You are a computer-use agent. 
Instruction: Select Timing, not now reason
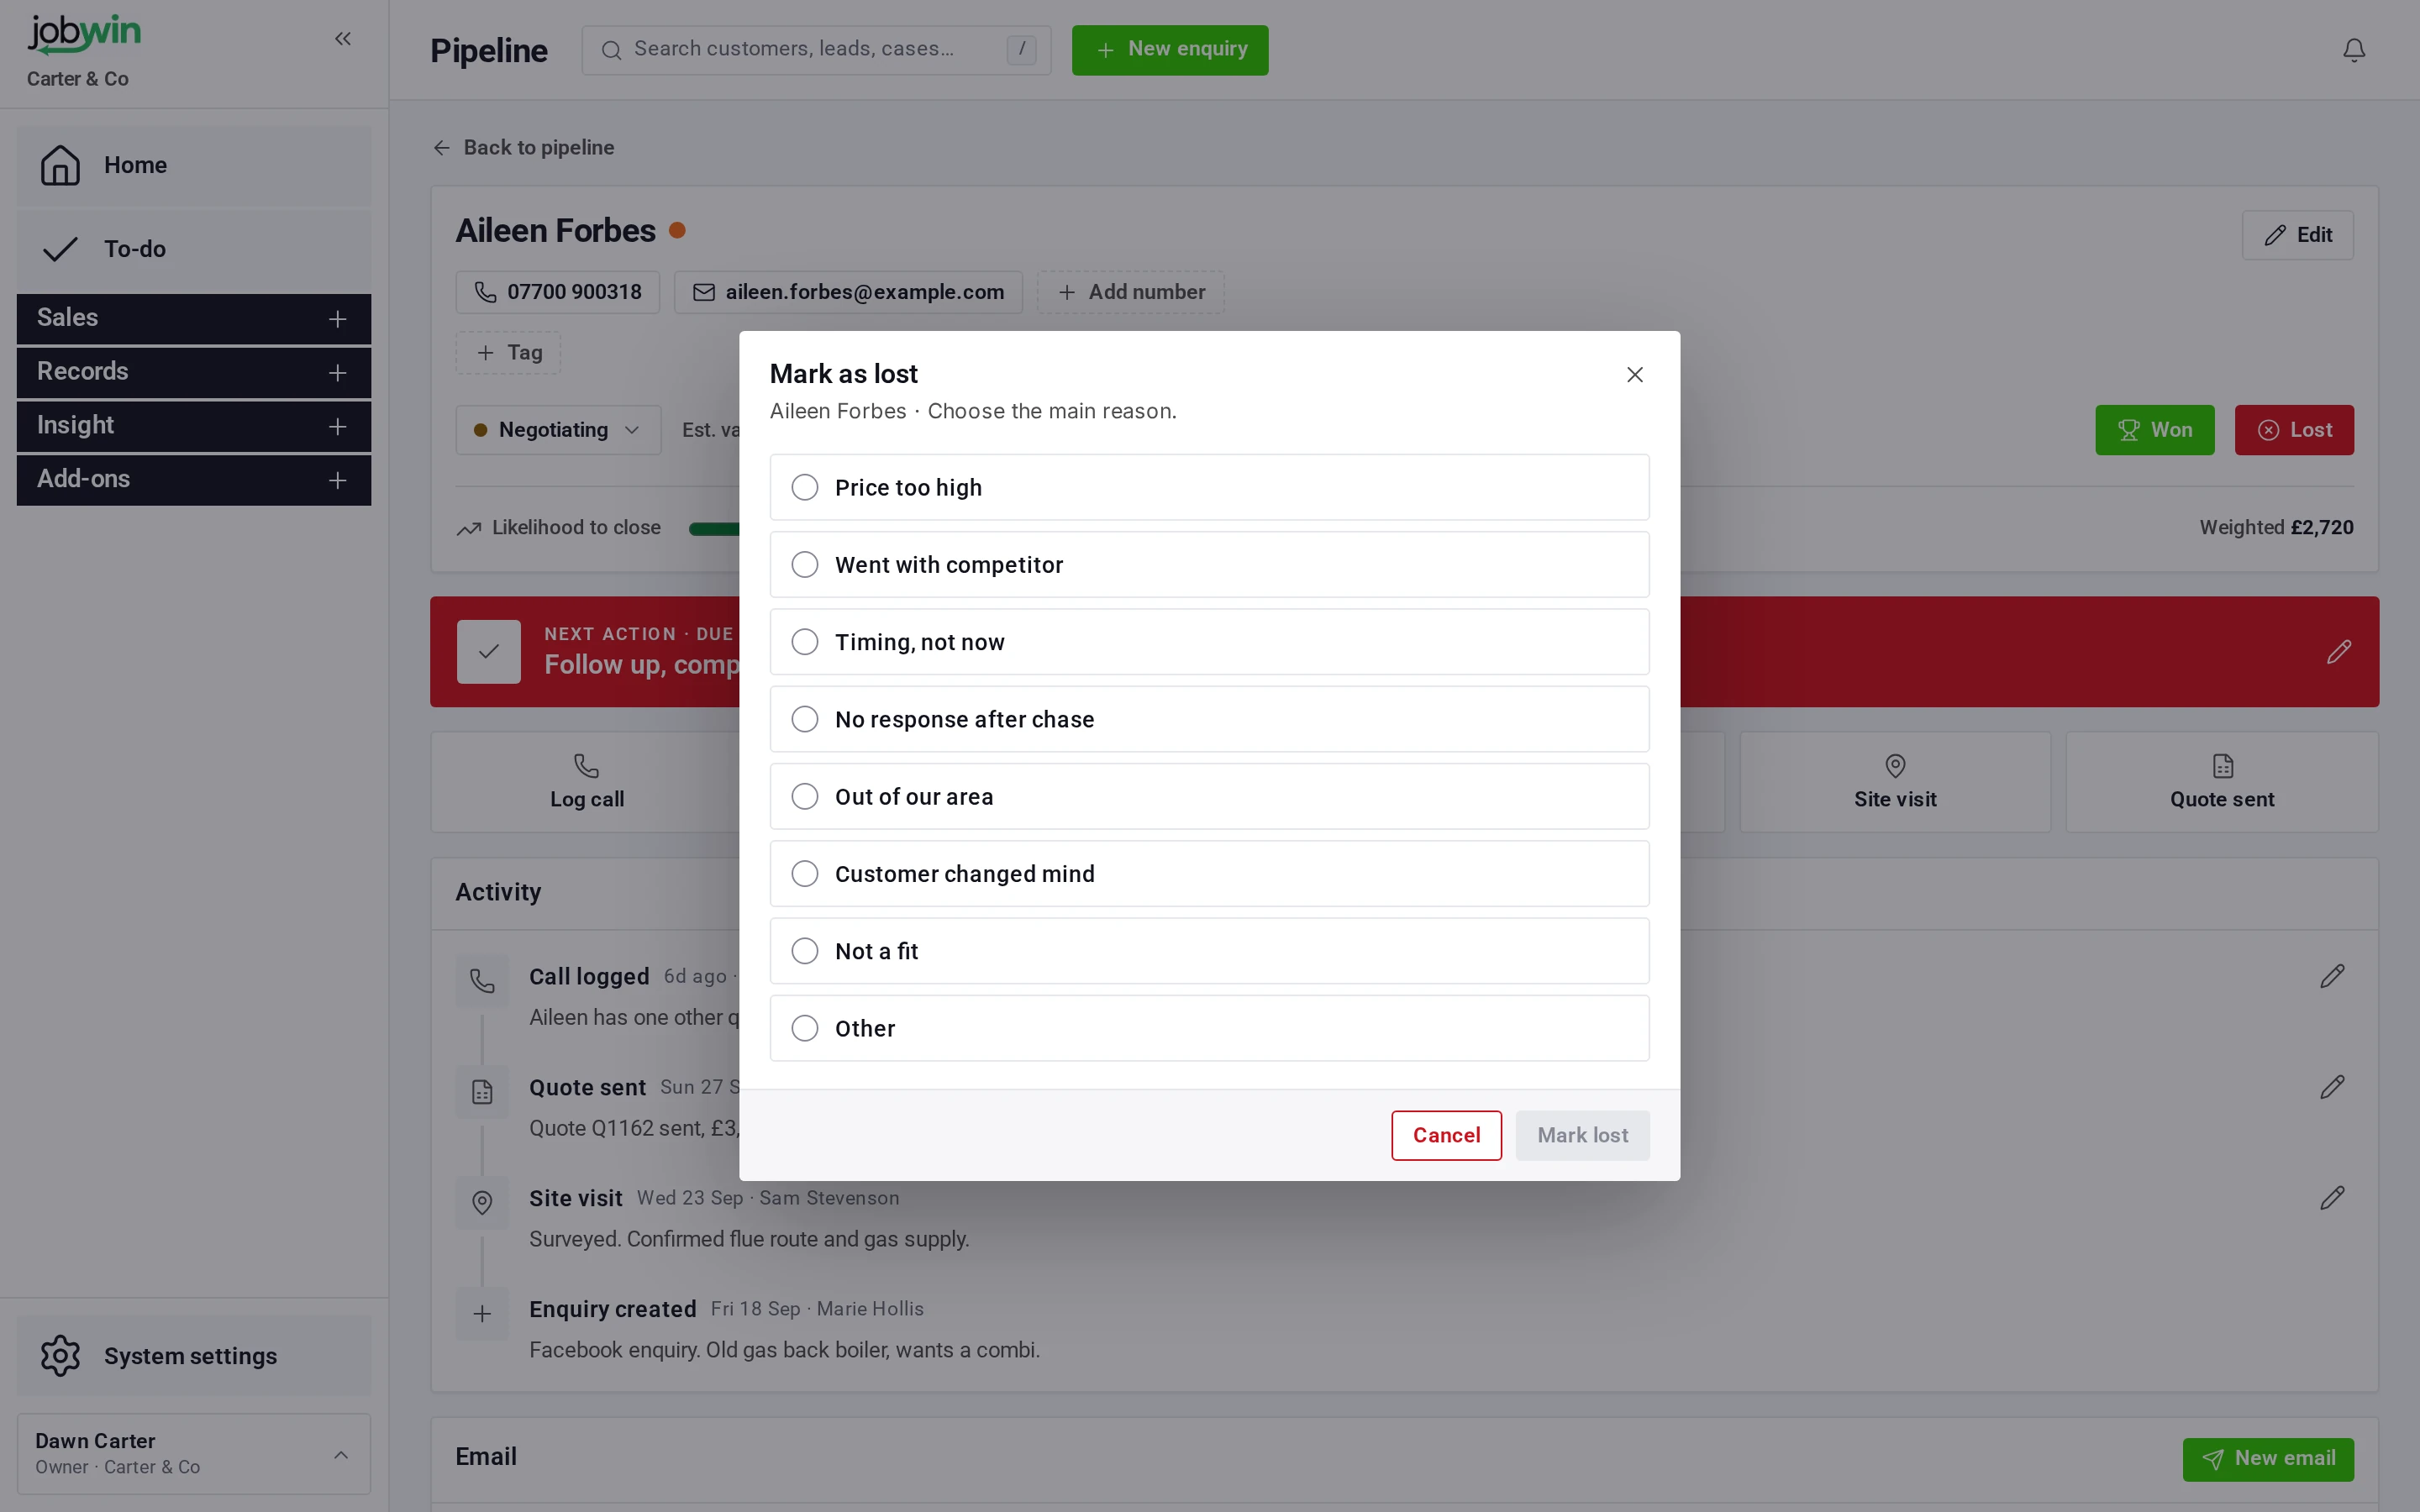[x=1209, y=642]
